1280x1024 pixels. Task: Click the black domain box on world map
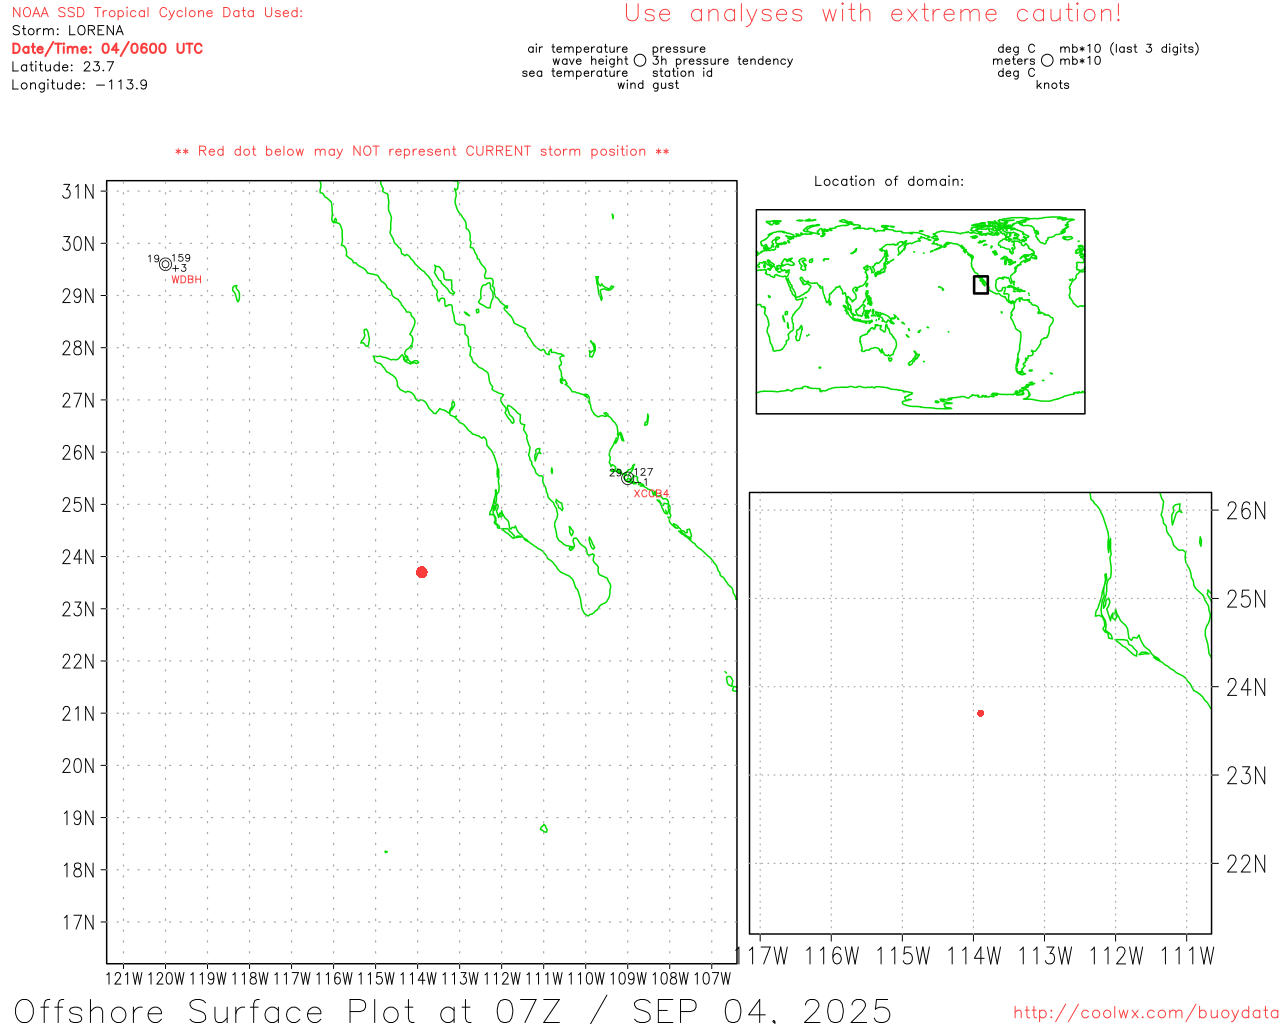981,285
